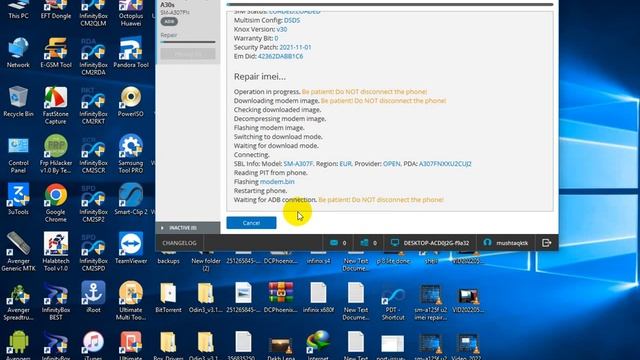The image size is (640, 360).
Task: Launch Frp Hijacker v1.0 shortcut
Action: point(56,154)
